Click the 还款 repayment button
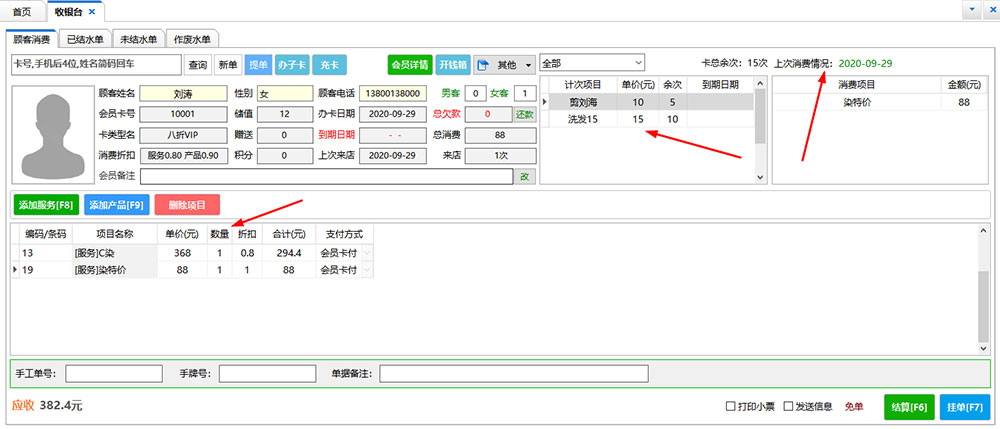Viewport: 1000px width, 429px height. (525, 115)
